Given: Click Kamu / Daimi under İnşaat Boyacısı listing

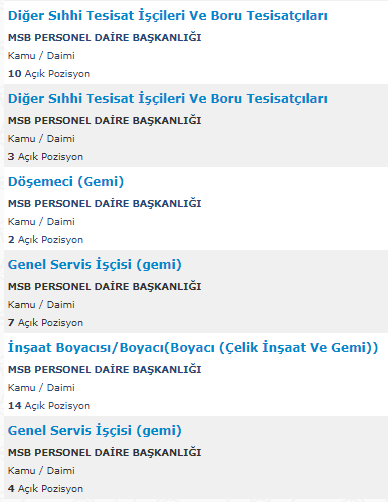Looking at the screenshot, I should (x=41, y=388).
